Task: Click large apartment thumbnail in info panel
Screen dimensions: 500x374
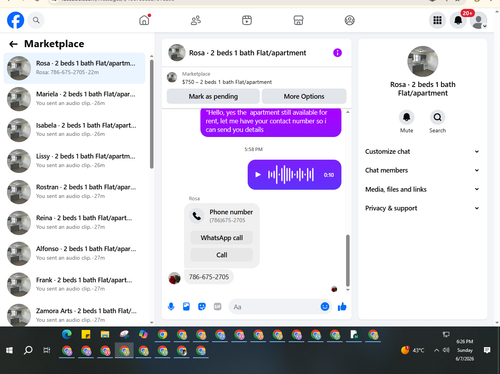Action: tap(423, 61)
